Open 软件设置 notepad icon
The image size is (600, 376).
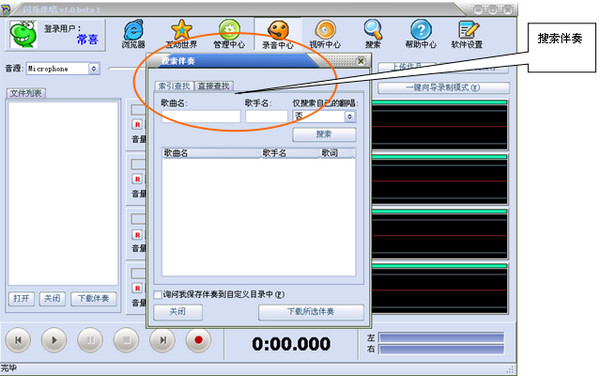point(467,34)
